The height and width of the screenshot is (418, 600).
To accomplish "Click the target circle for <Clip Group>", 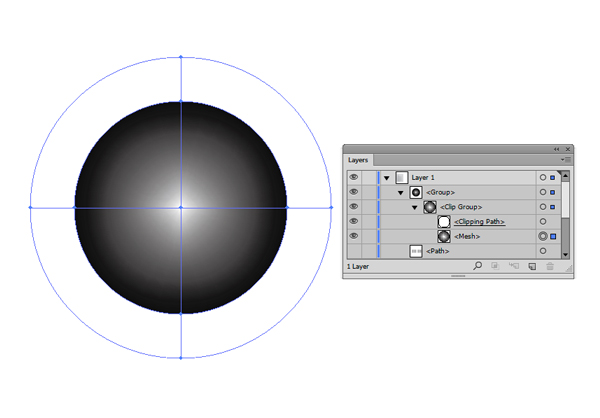I will [543, 207].
